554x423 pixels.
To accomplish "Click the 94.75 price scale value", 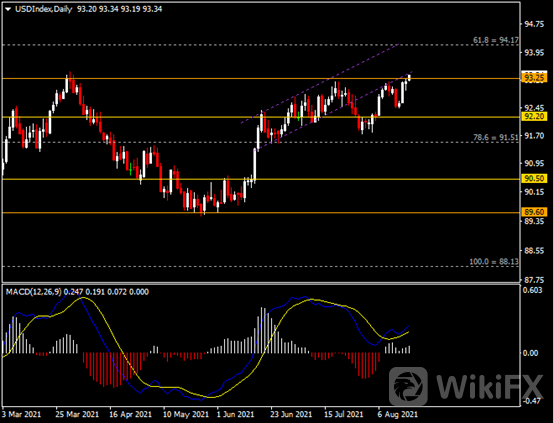I will tap(534, 24).
